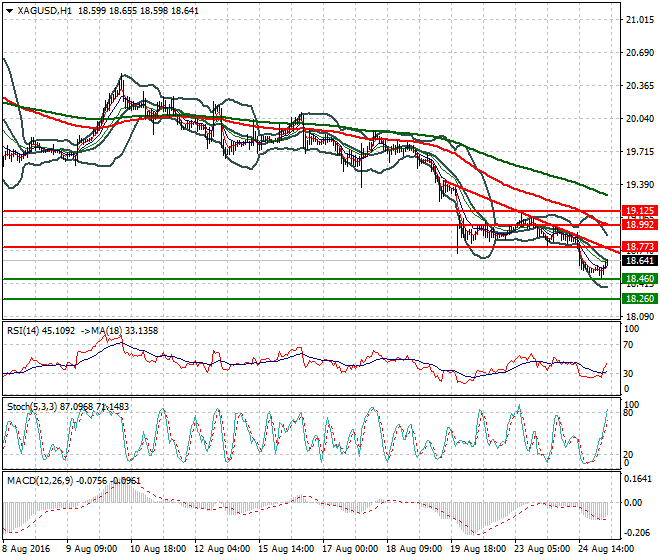Select the XAGUSD,H1 chart title text

(45, 11)
